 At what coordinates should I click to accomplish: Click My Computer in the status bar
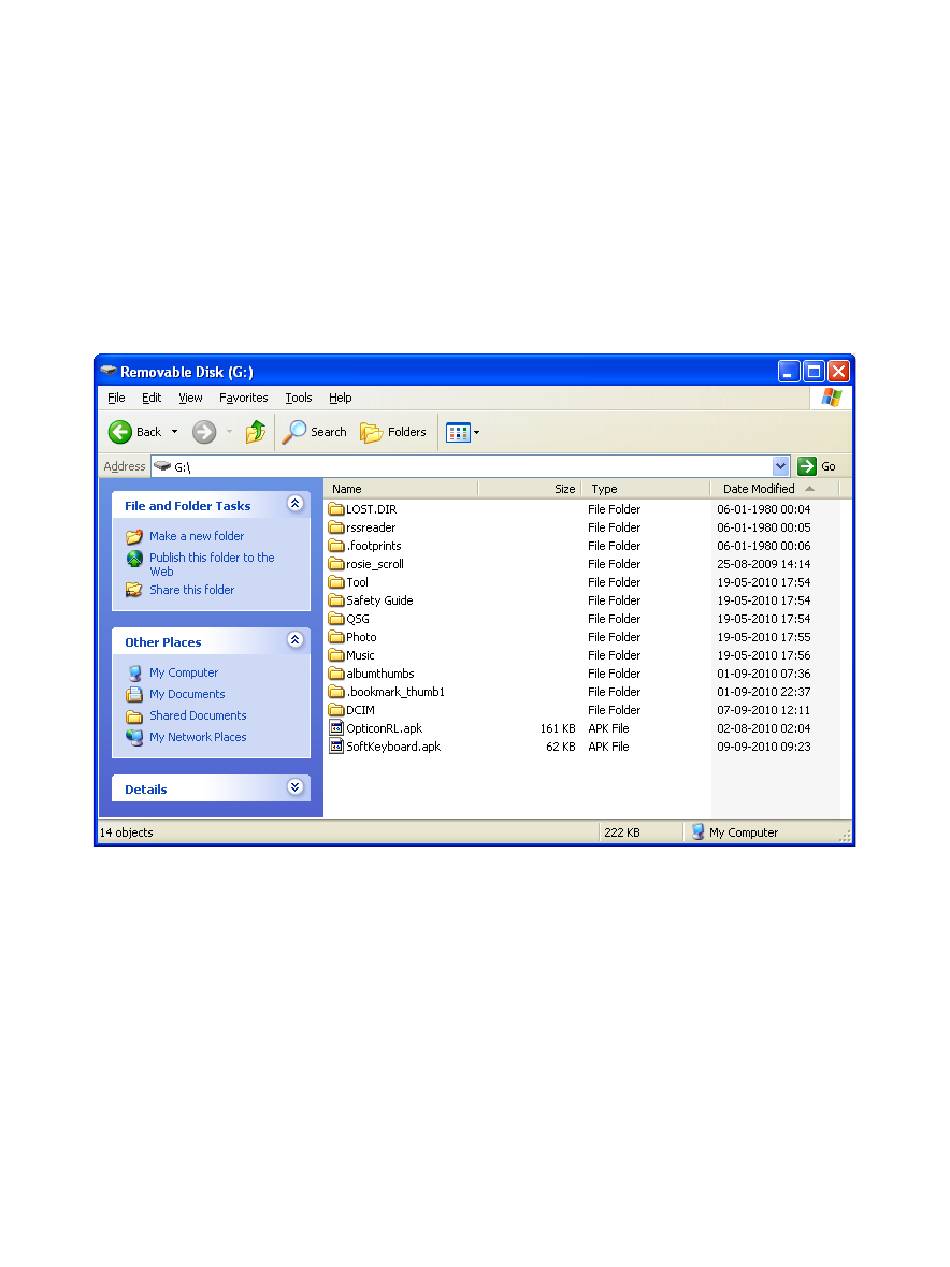(x=735, y=832)
